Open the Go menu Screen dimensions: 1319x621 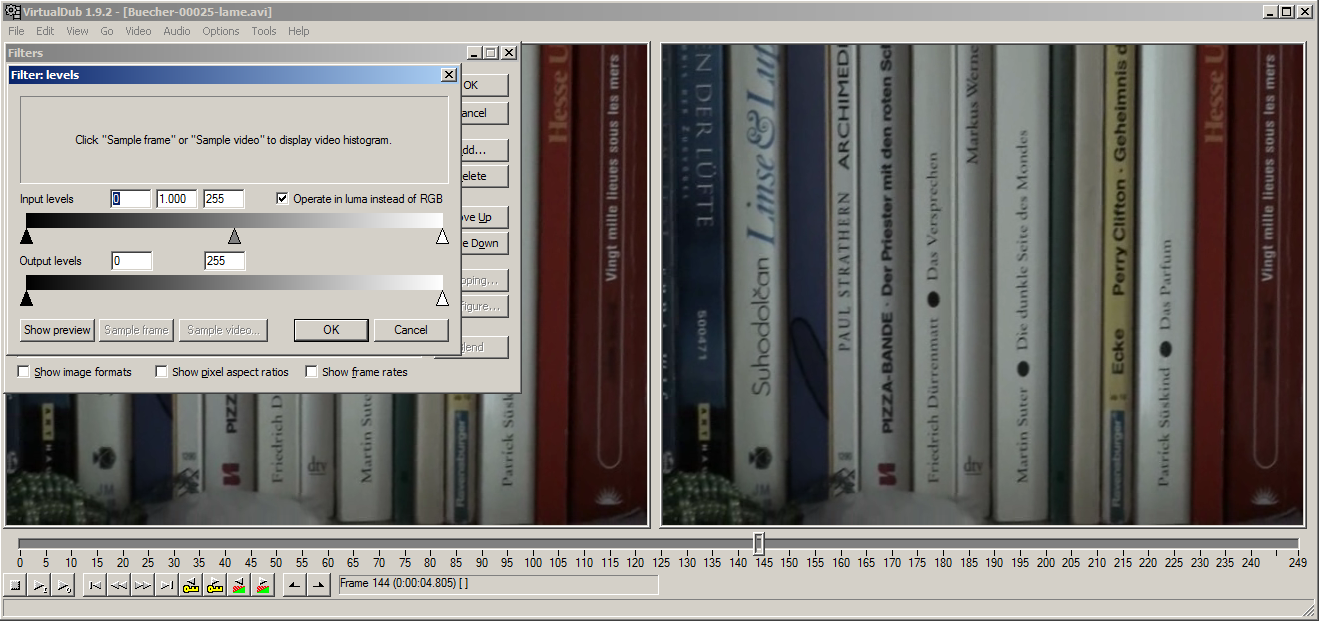pos(107,31)
